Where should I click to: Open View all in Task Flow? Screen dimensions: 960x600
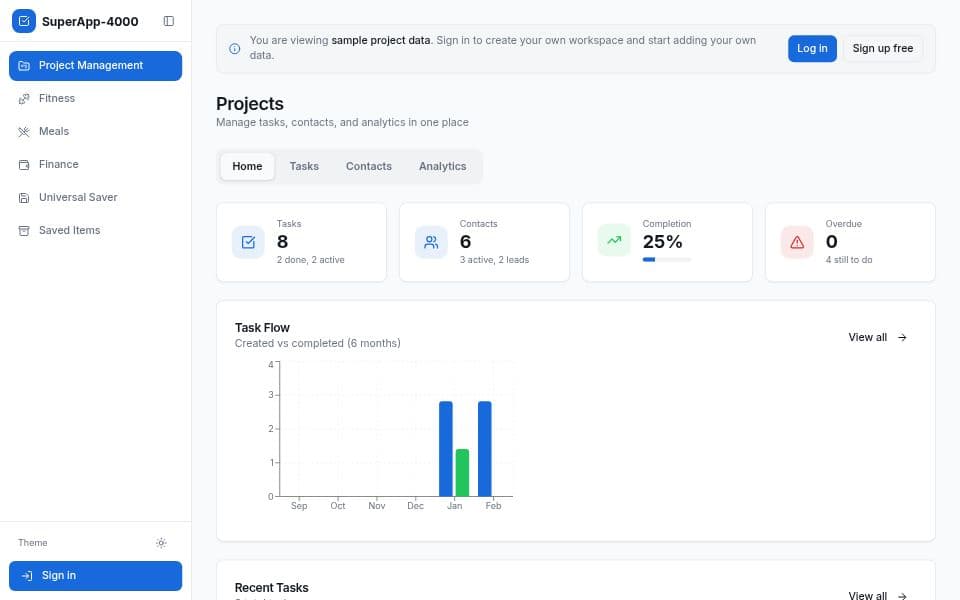click(877, 337)
